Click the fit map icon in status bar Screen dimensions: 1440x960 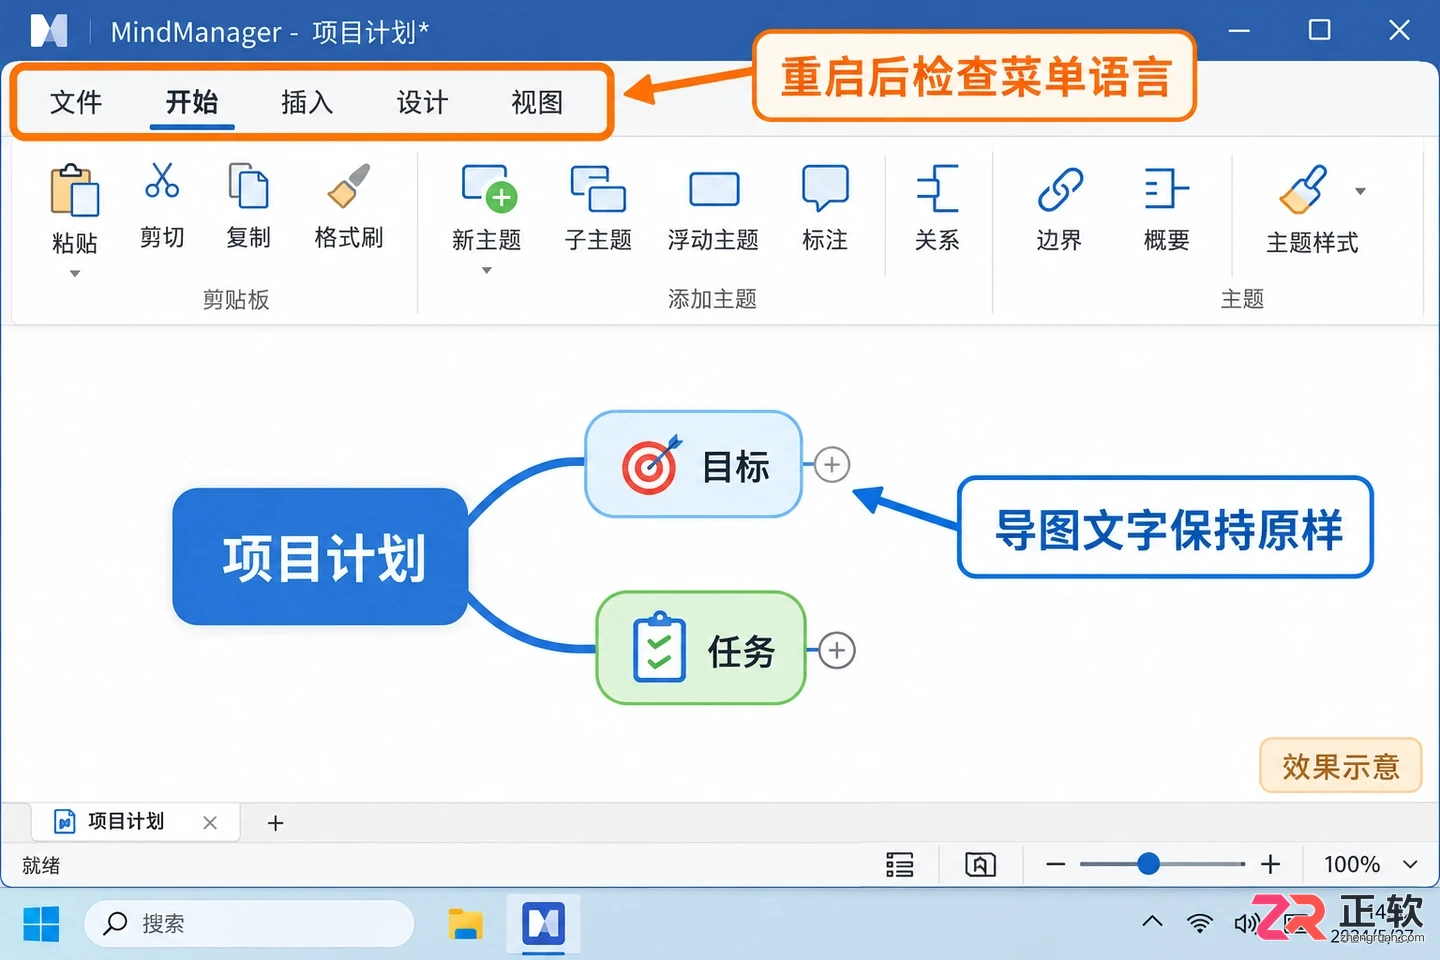point(980,865)
